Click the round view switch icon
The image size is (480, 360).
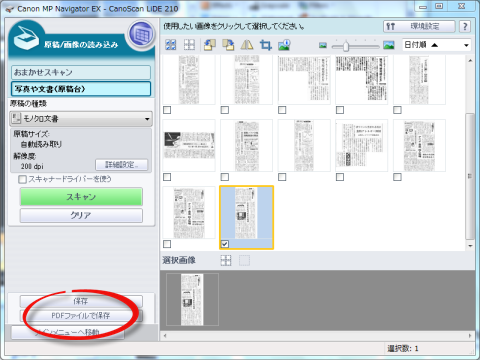pos(142,34)
